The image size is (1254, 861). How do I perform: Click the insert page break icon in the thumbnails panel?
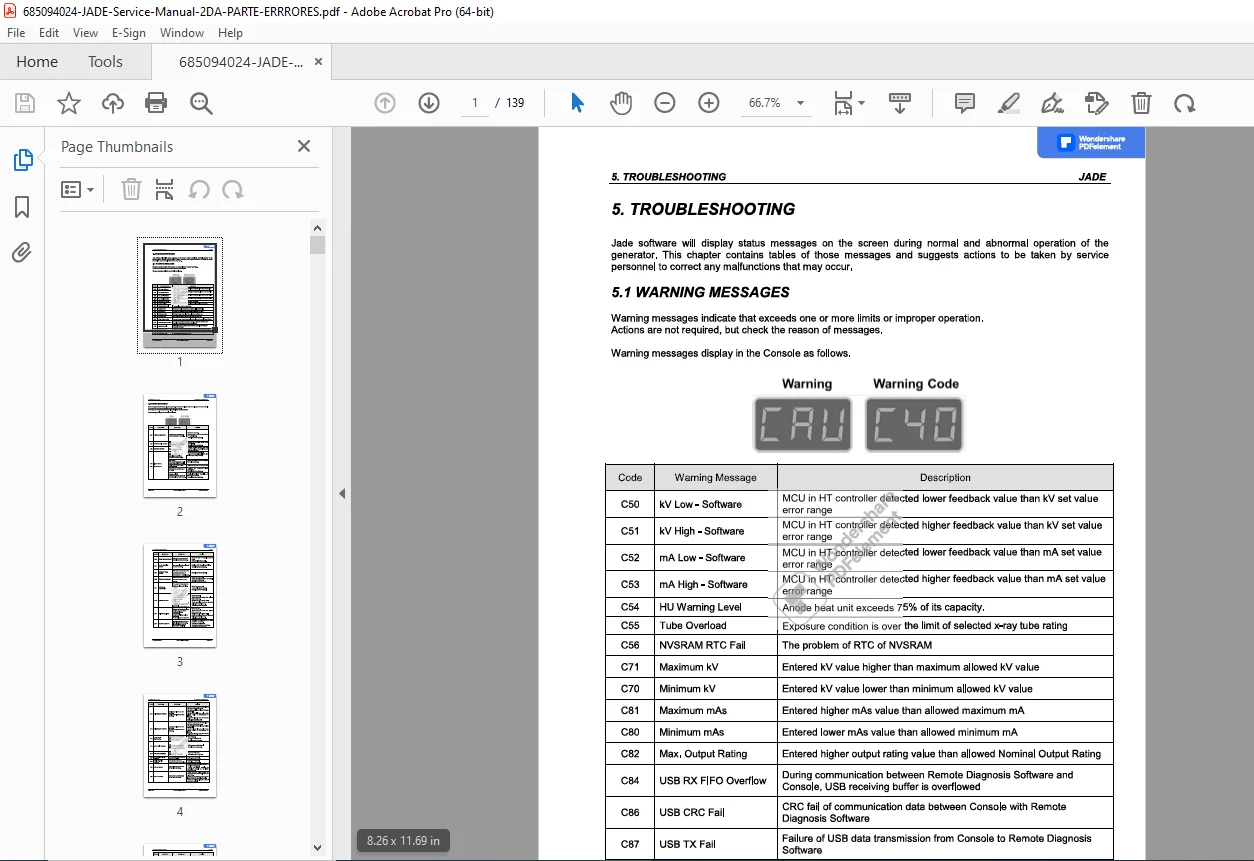pos(165,189)
